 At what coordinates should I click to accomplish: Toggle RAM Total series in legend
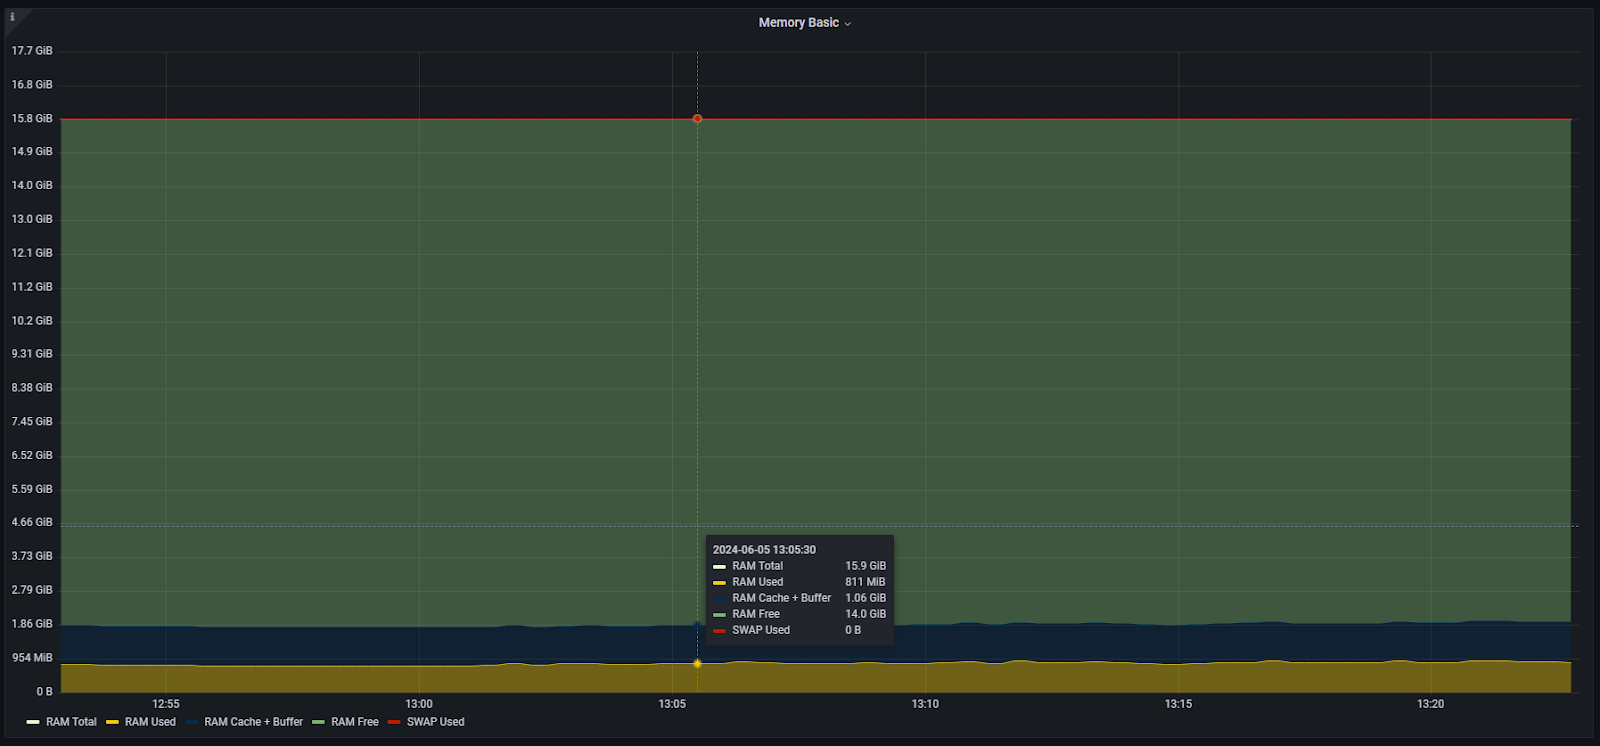pyautogui.click(x=71, y=722)
